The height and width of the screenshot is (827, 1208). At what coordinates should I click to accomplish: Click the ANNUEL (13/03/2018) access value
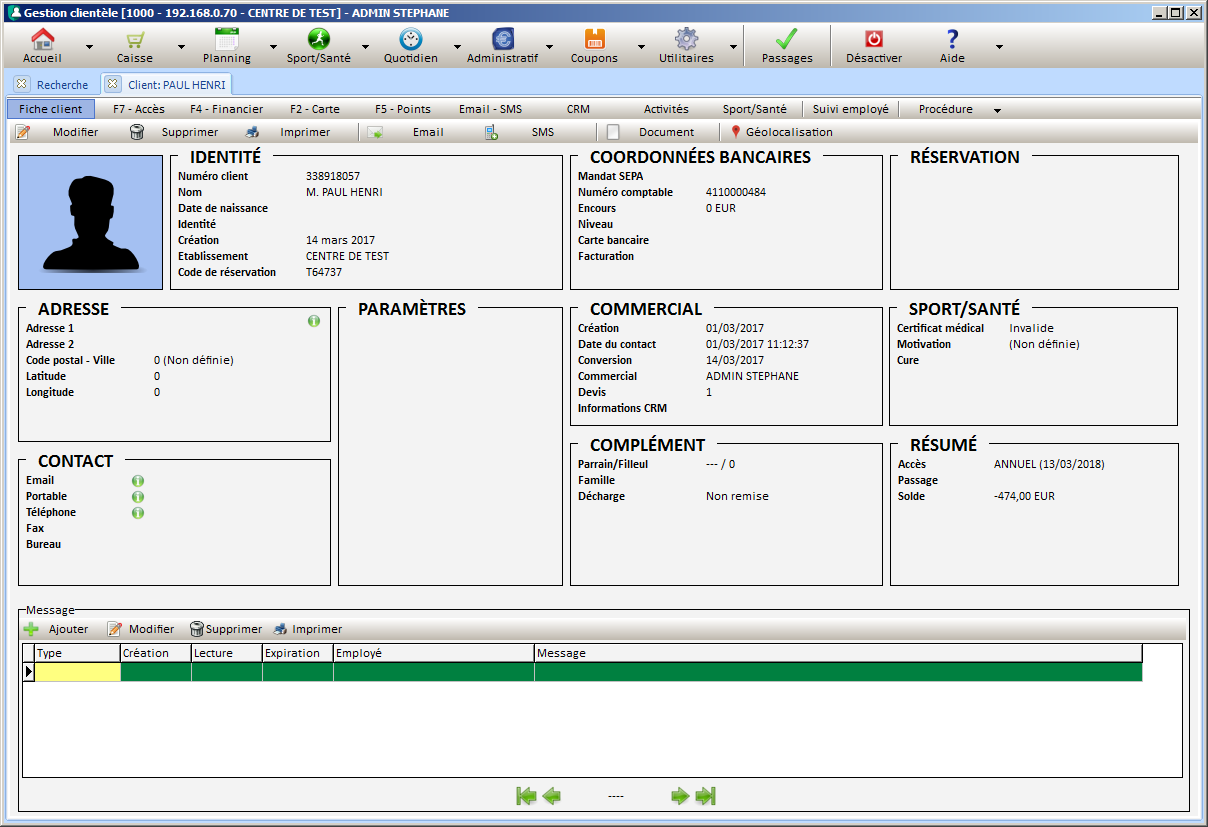(1049, 464)
